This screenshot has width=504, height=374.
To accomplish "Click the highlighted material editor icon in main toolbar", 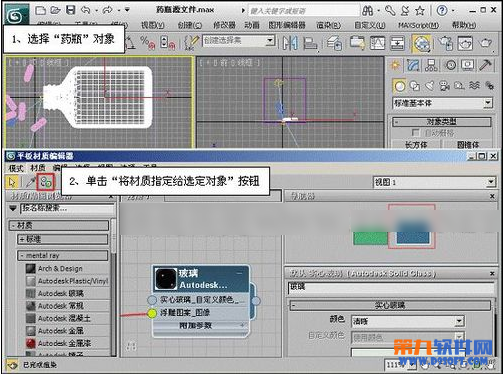I will click(x=422, y=43).
